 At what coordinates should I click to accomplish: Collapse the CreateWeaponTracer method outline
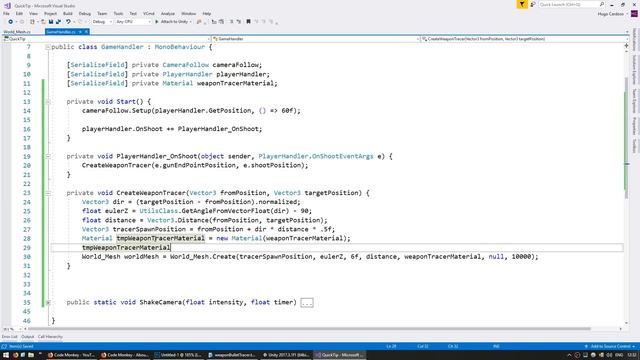pos(48,193)
